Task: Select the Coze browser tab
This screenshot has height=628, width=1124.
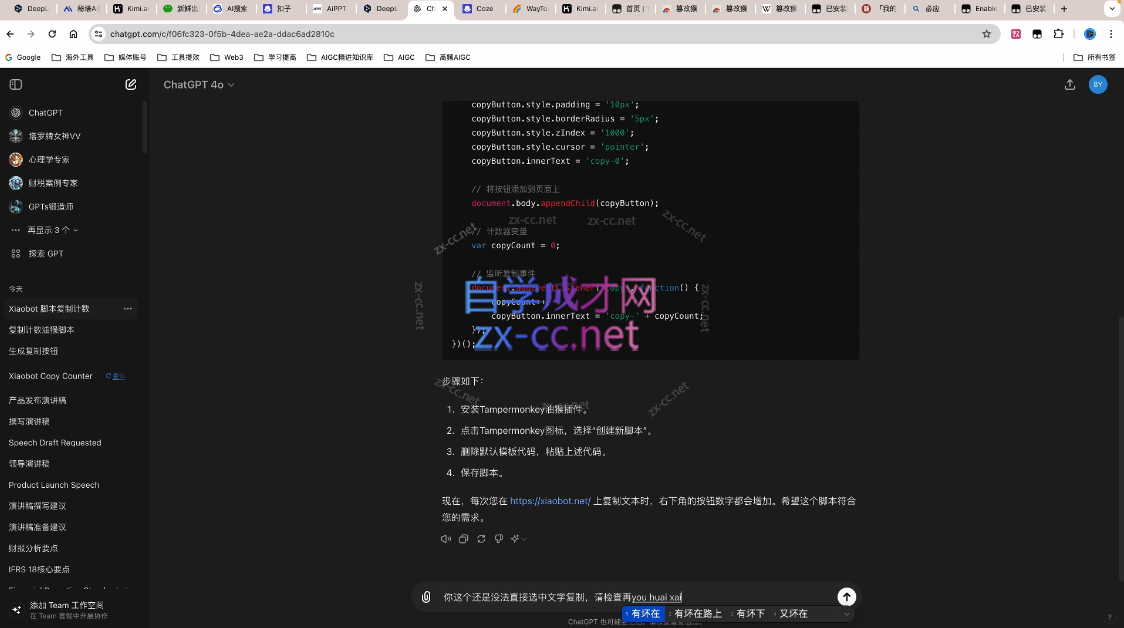Action: tap(482, 8)
